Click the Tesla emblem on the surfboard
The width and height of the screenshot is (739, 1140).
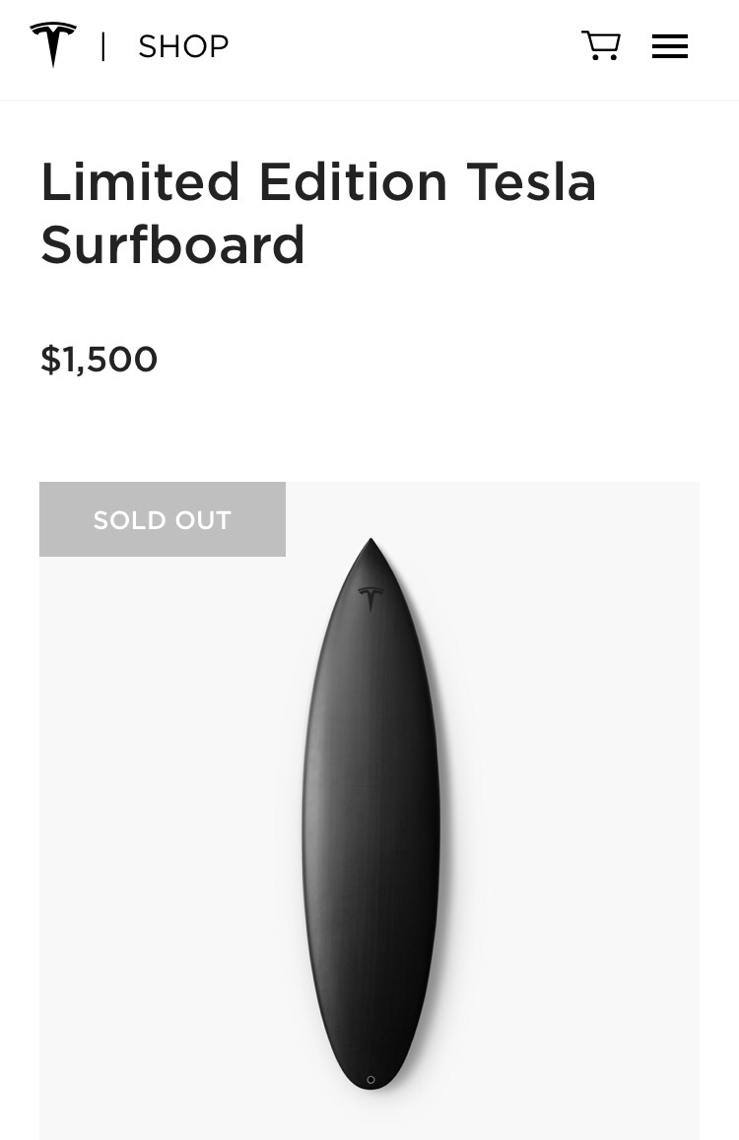(x=371, y=598)
